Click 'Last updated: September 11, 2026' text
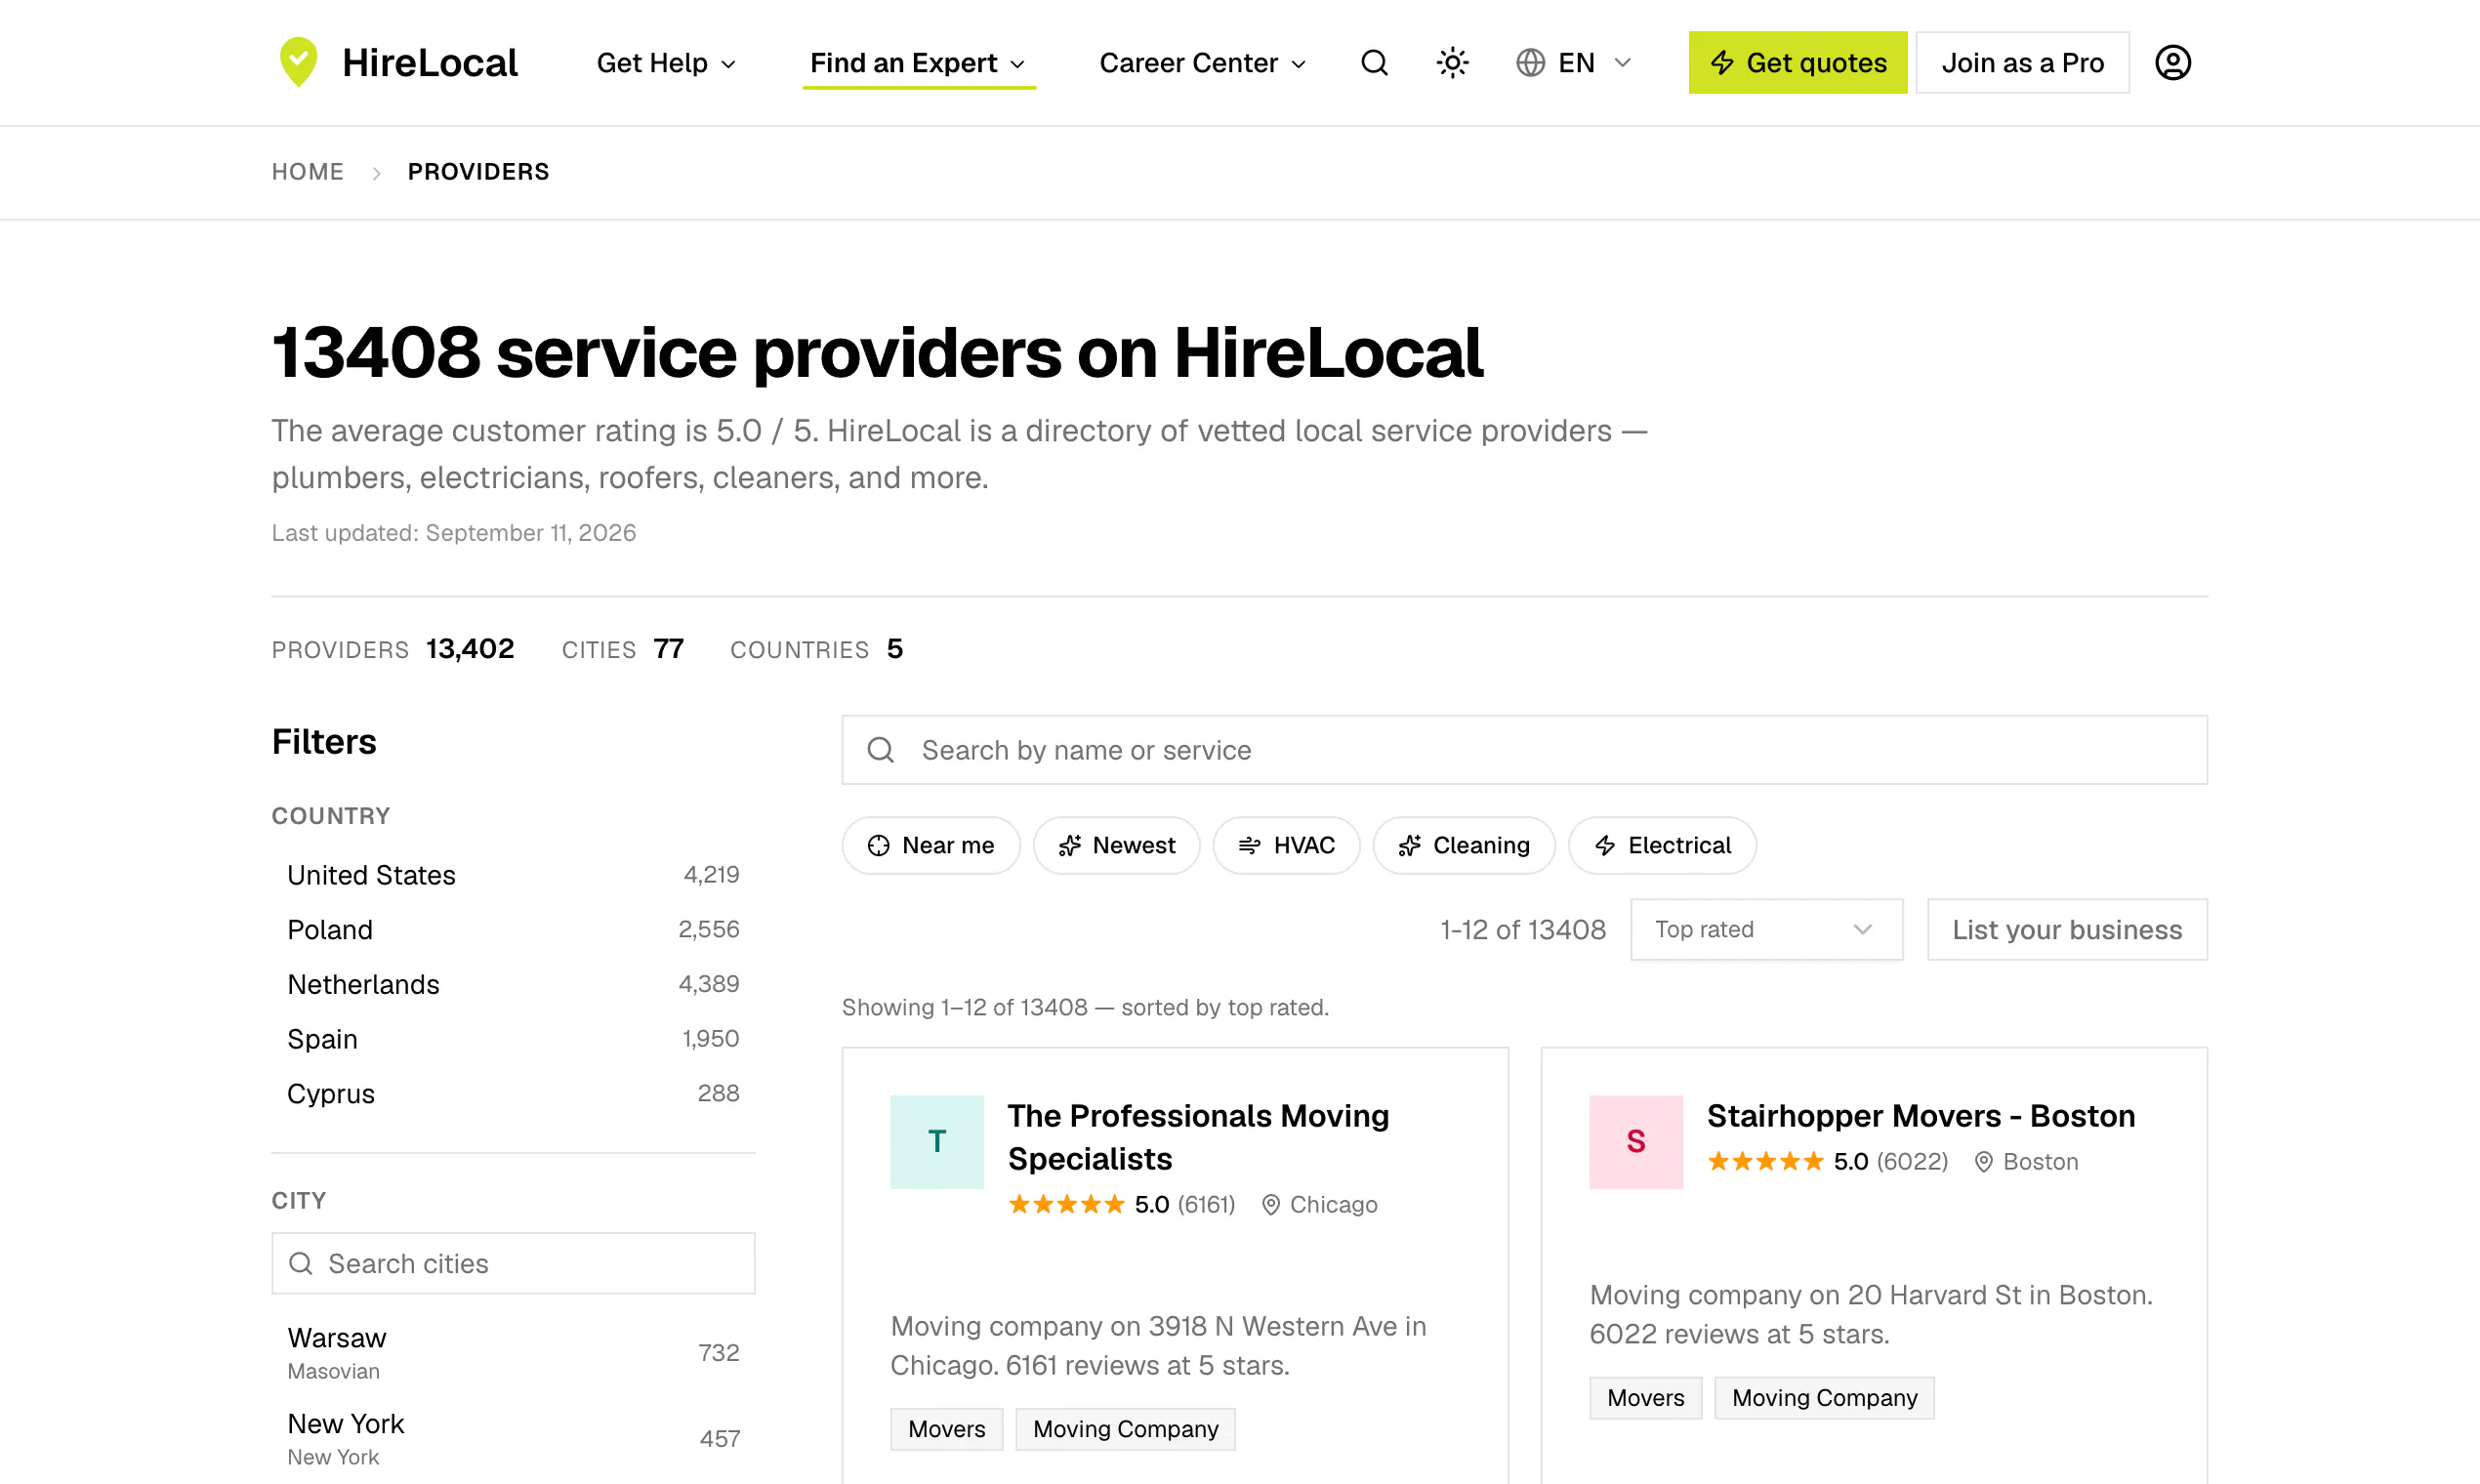The image size is (2480, 1484). [x=453, y=533]
